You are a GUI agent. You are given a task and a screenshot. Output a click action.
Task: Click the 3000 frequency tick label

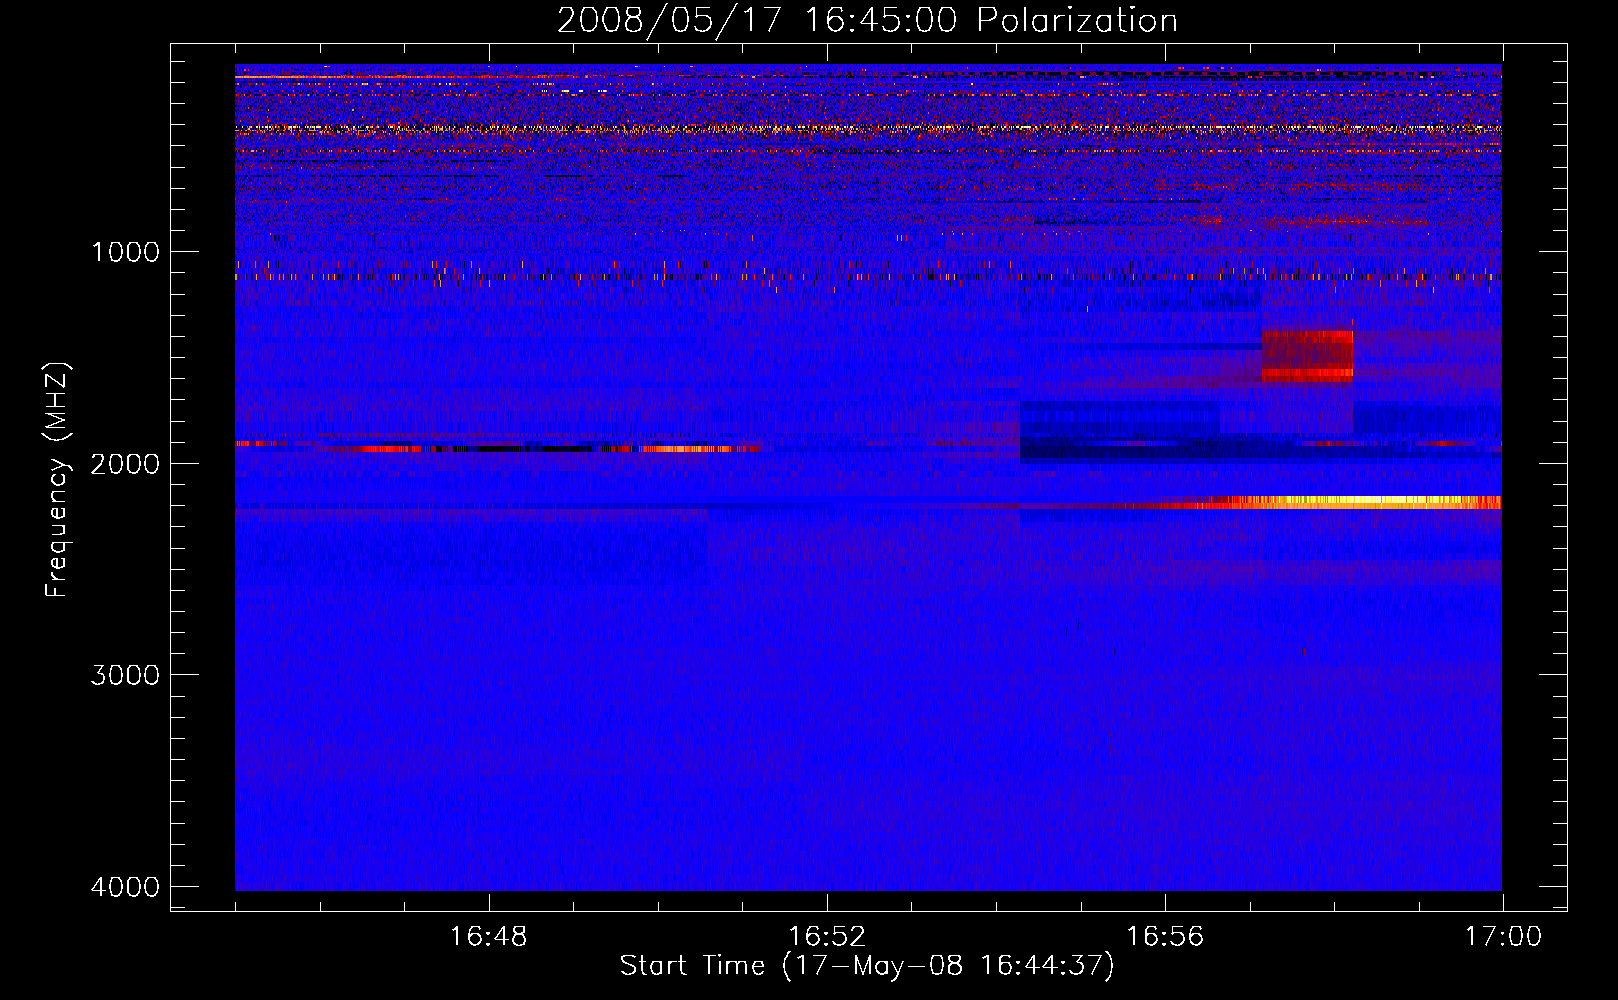pyautogui.click(x=125, y=675)
